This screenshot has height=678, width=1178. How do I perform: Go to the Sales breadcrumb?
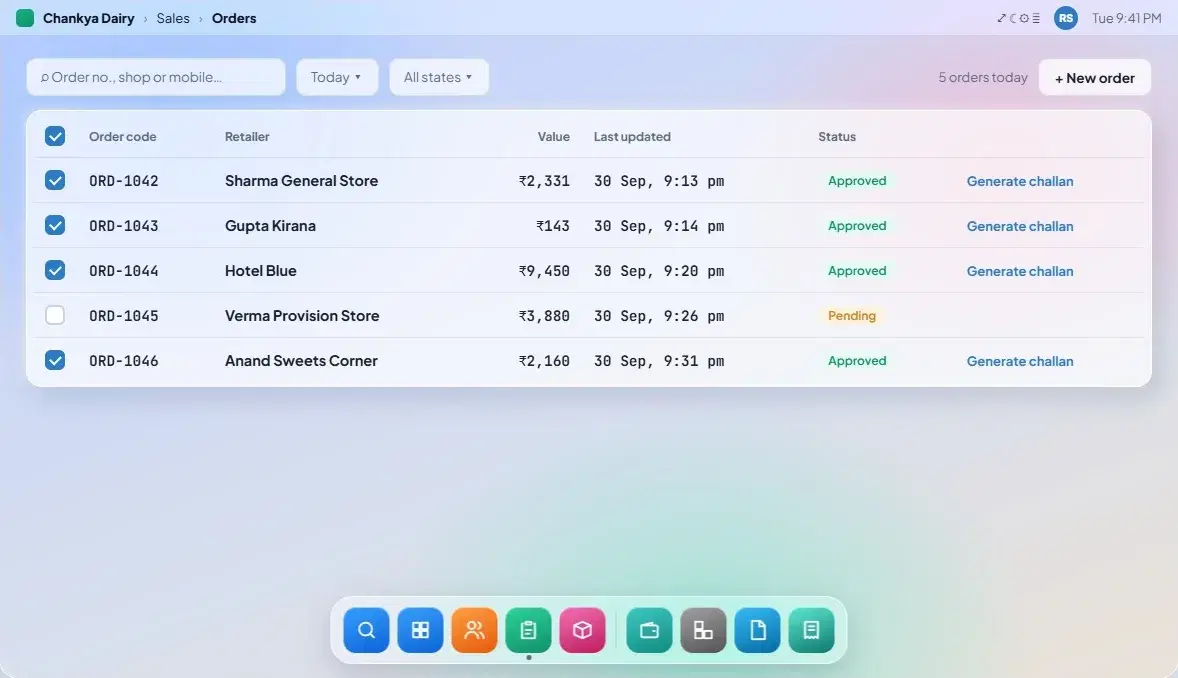point(173,18)
